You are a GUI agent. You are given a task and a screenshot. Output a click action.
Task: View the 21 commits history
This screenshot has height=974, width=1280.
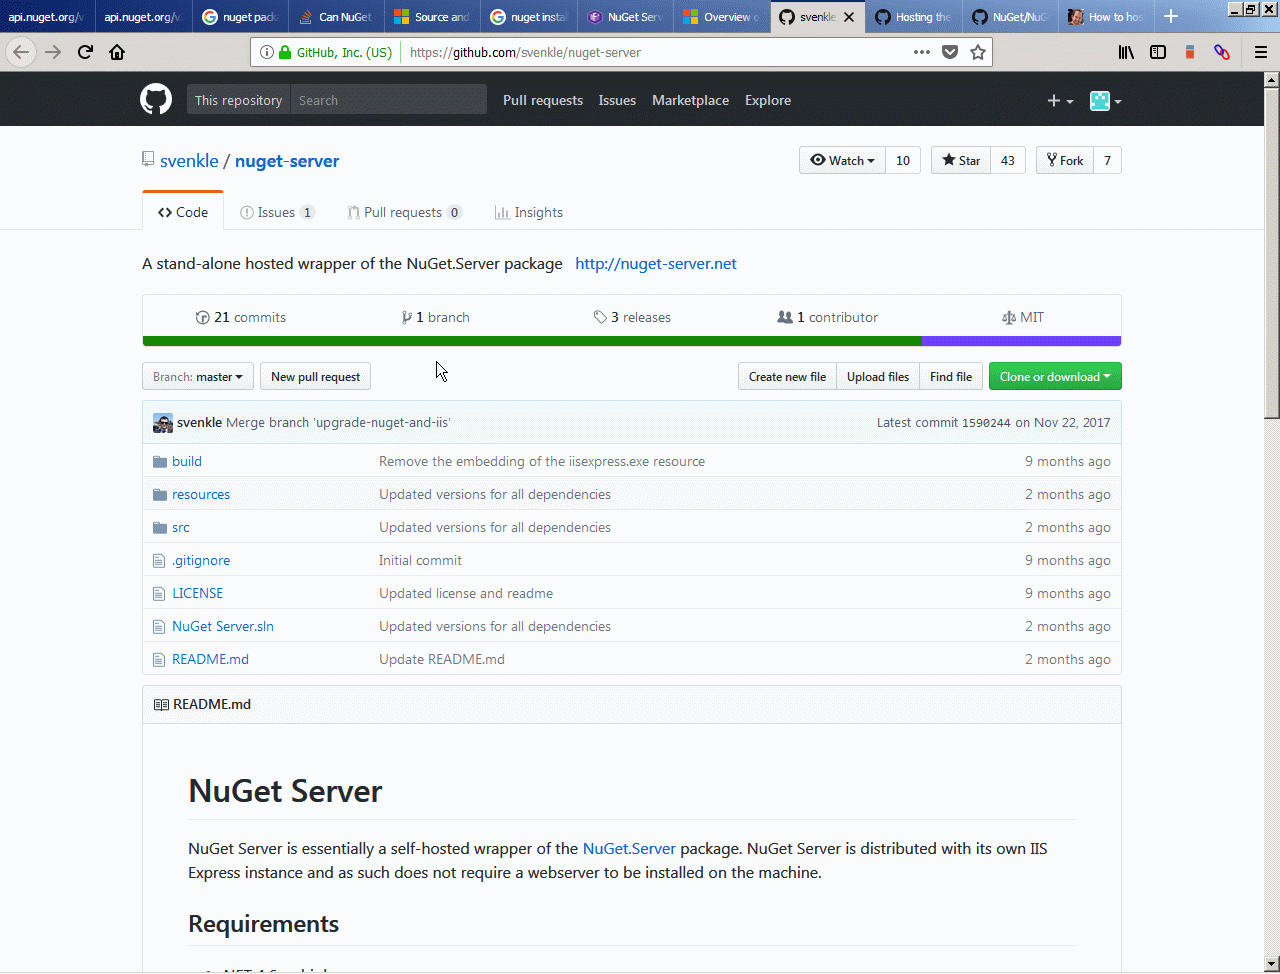point(241,317)
